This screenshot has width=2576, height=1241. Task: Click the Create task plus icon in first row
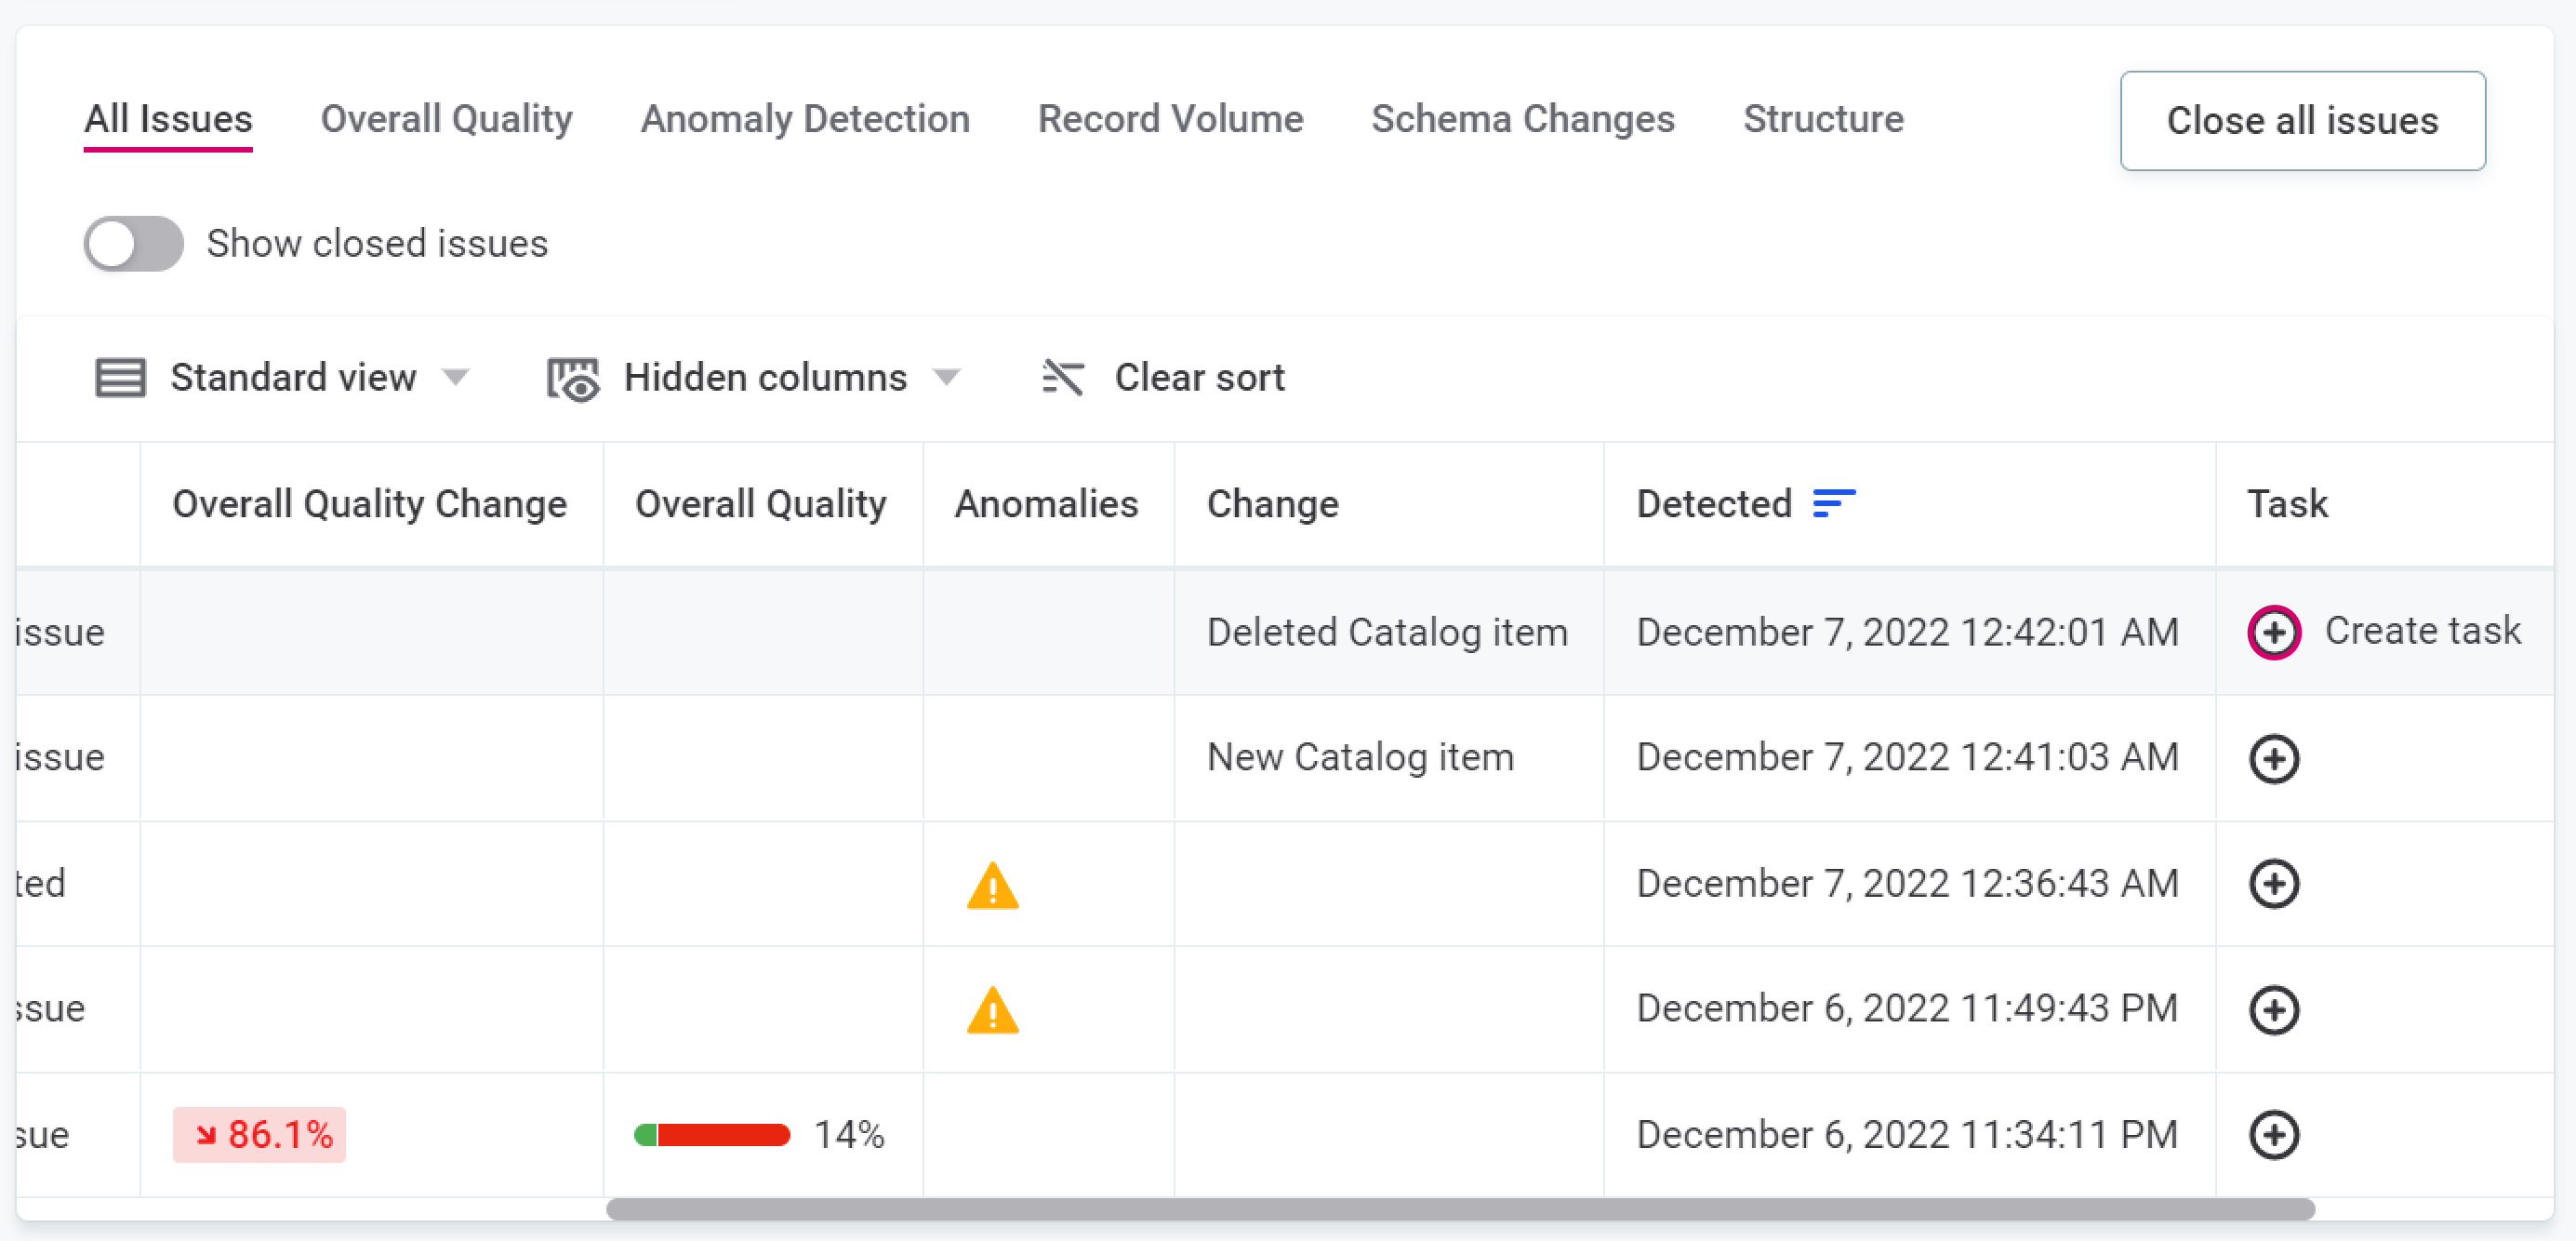pos(2273,632)
